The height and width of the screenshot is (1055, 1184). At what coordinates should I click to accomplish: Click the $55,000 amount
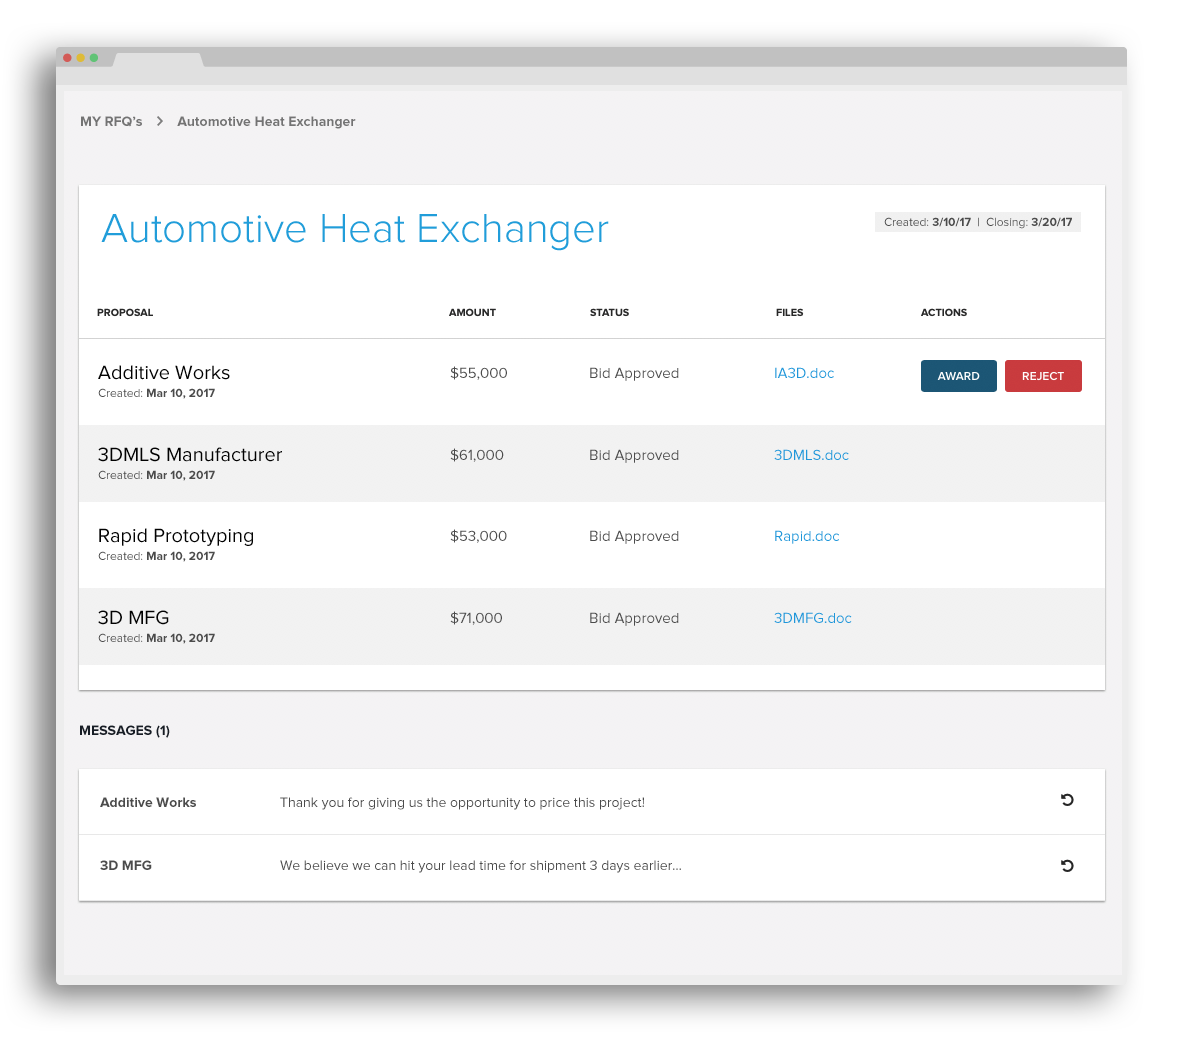pos(479,373)
